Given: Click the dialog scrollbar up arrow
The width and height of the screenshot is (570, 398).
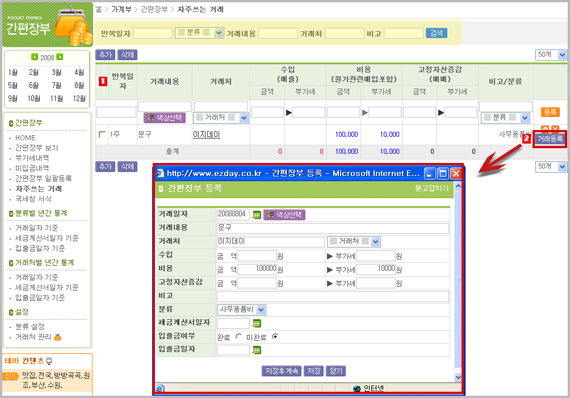Looking at the screenshot, I should point(458,186).
